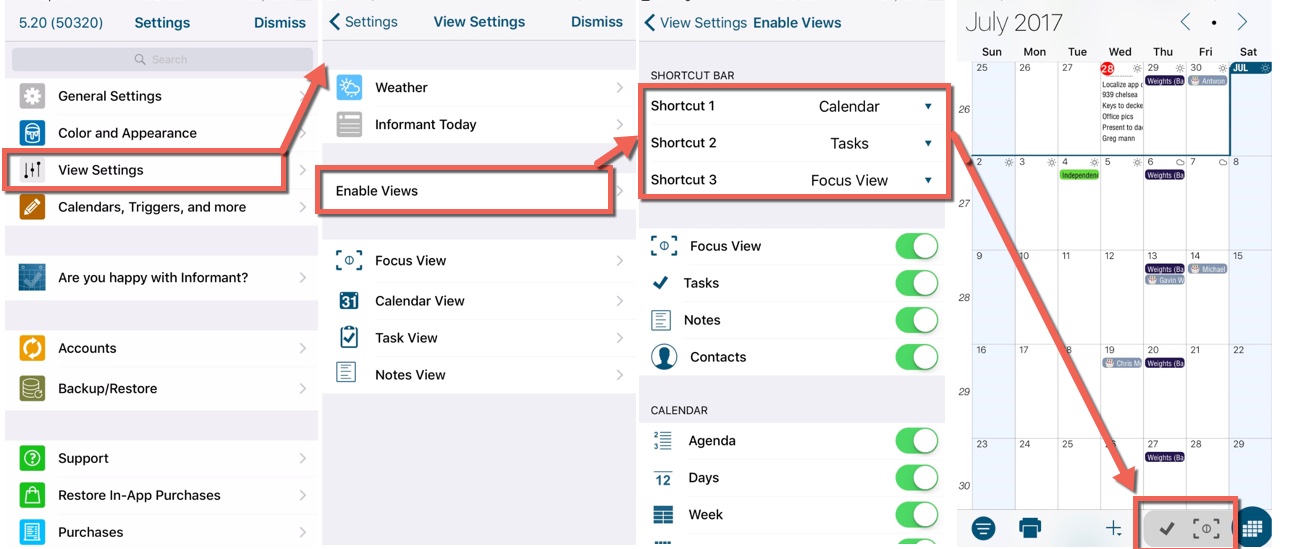
Task: Turn off the Notes view toggle
Action: click(x=916, y=320)
